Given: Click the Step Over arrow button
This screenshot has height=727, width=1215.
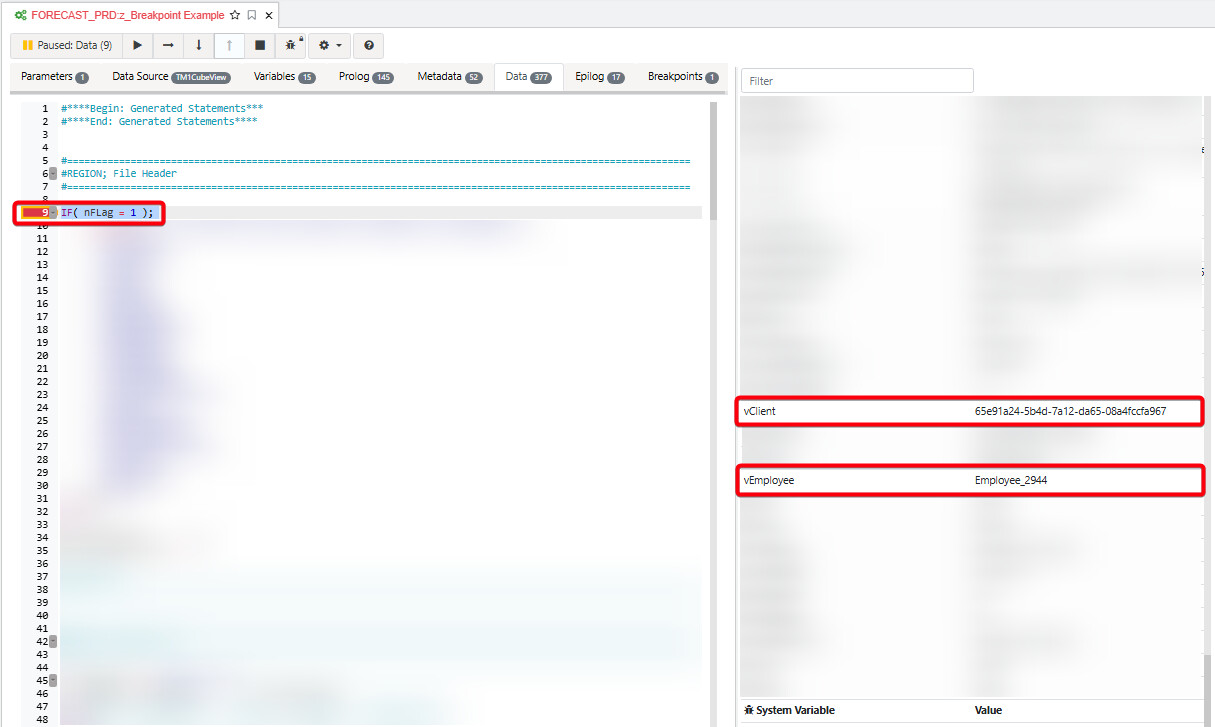Looking at the screenshot, I should click(x=168, y=46).
